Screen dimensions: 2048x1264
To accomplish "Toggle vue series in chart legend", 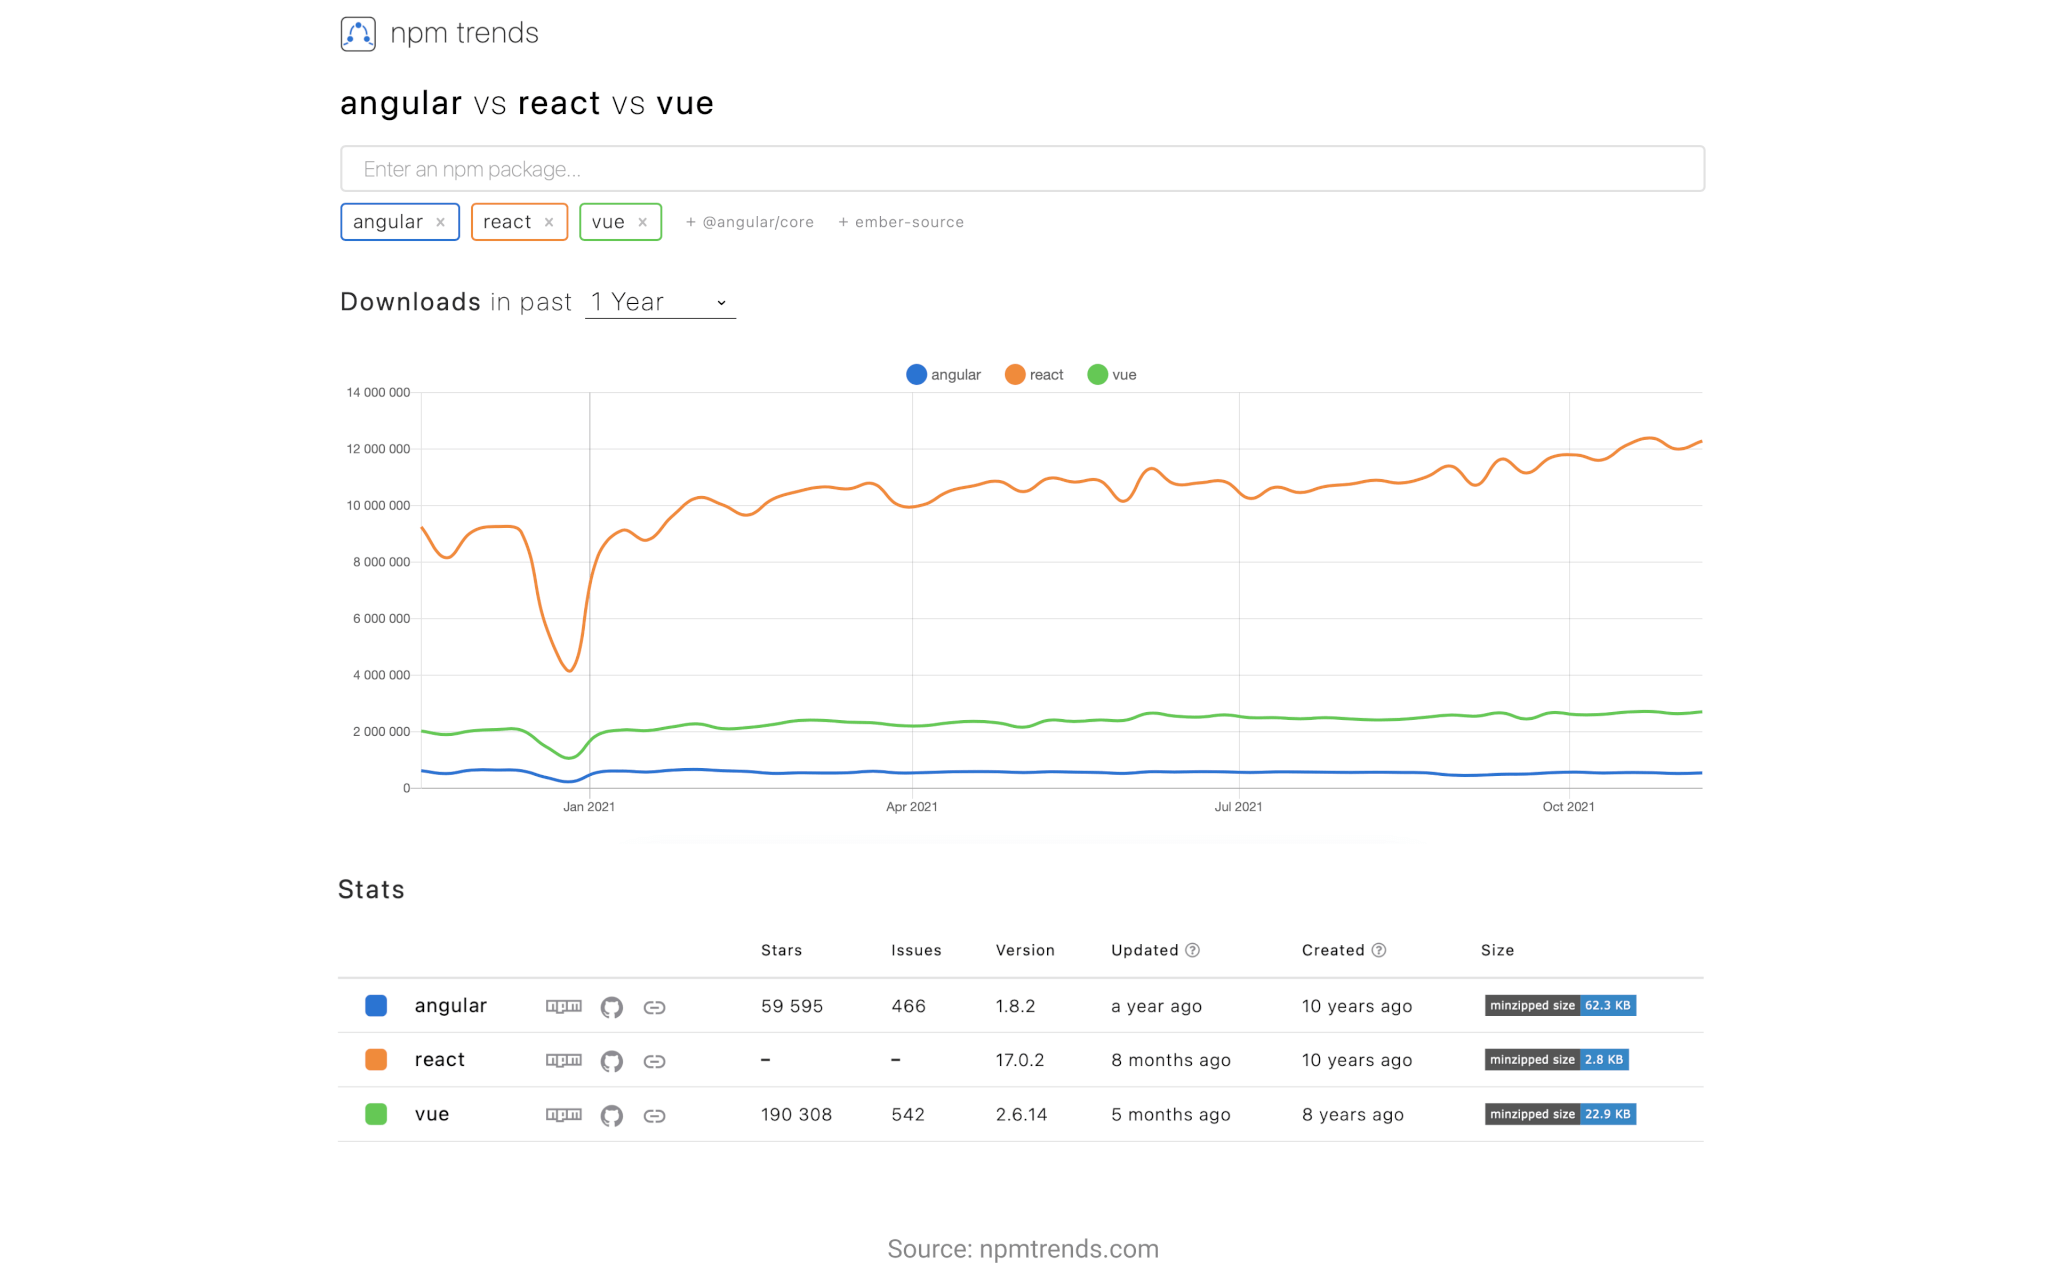I will [1111, 374].
